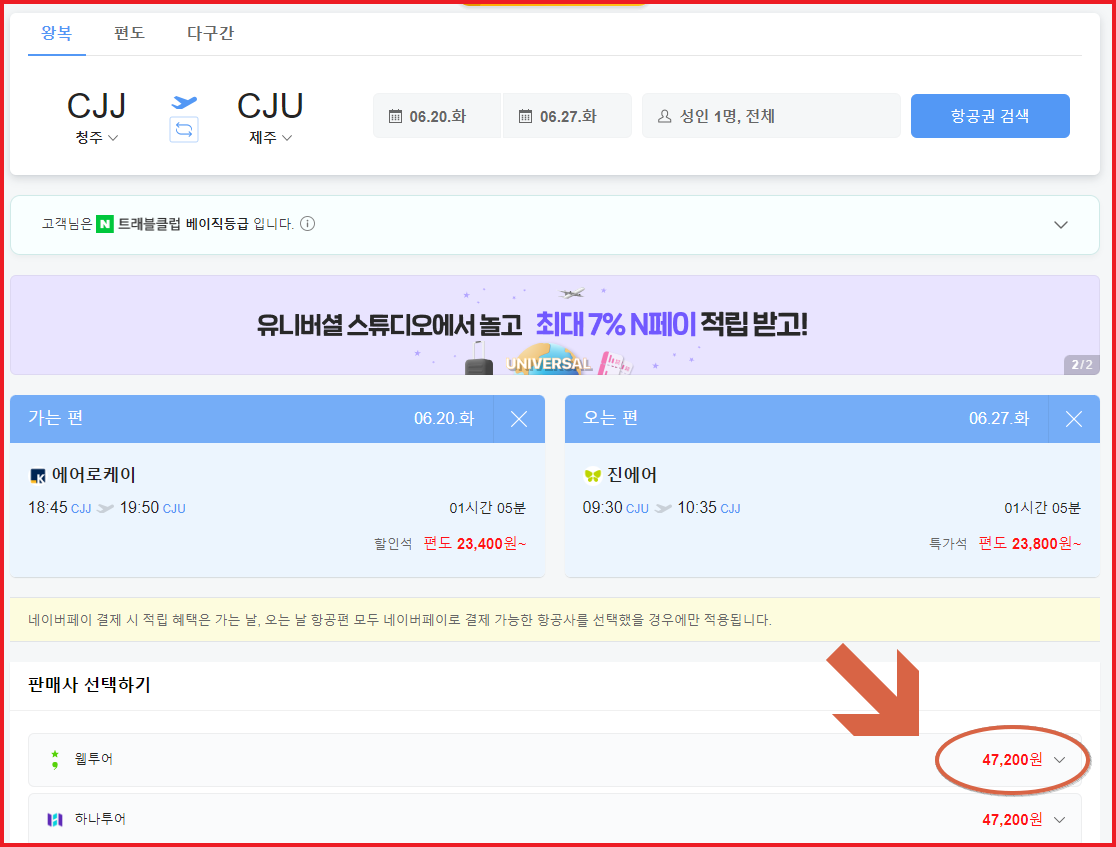
Task: Open the 성인 1명, 전체 passenger selector
Action: pos(772,116)
